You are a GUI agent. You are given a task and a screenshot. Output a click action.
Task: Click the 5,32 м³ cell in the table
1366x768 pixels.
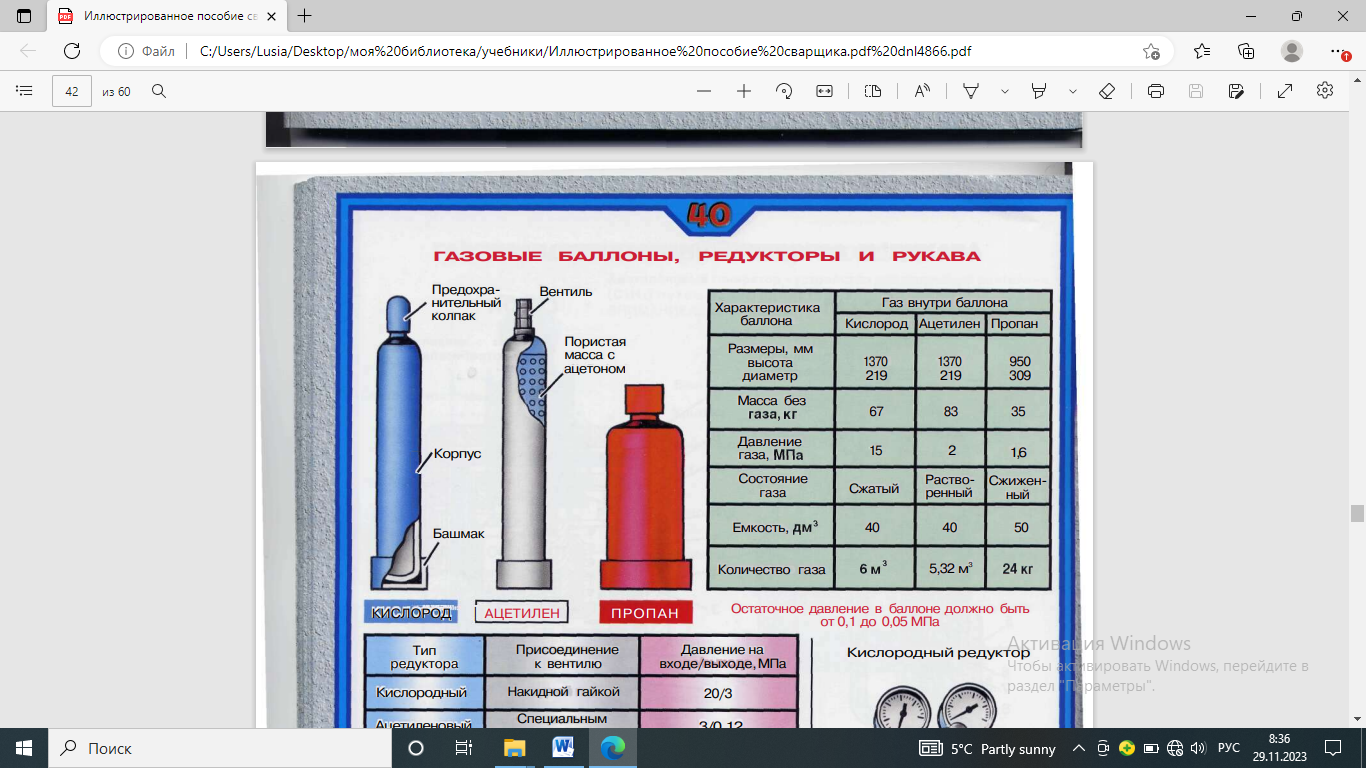tap(950, 569)
